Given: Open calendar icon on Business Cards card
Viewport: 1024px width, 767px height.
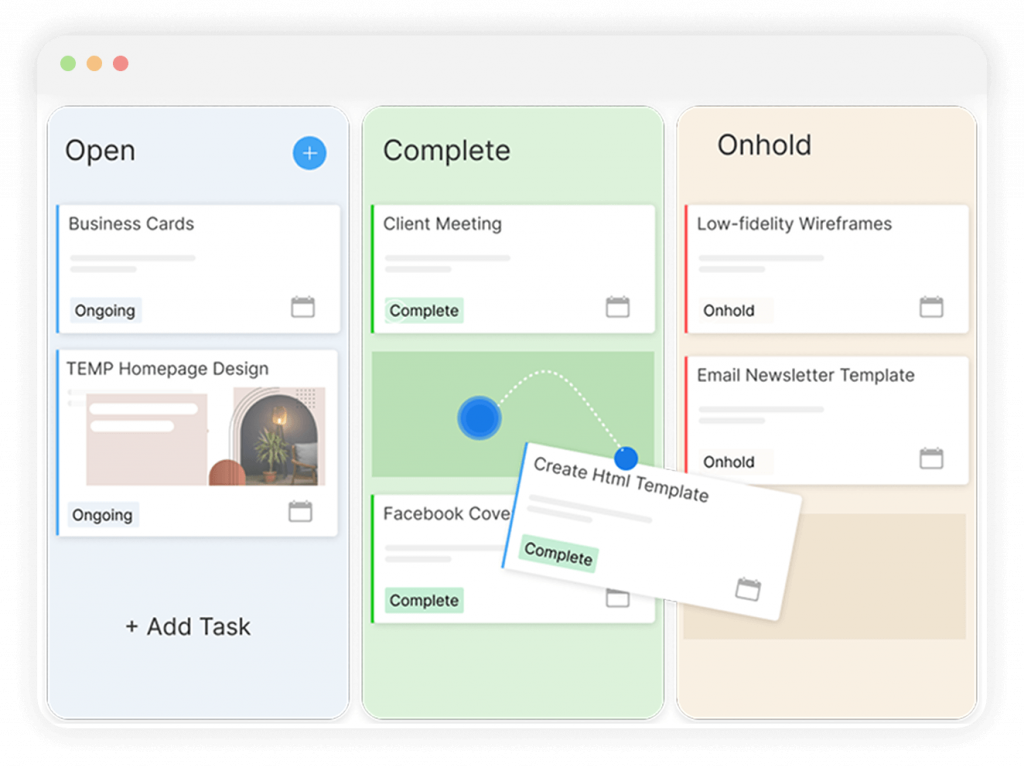Looking at the screenshot, I should pyautogui.click(x=303, y=307).
